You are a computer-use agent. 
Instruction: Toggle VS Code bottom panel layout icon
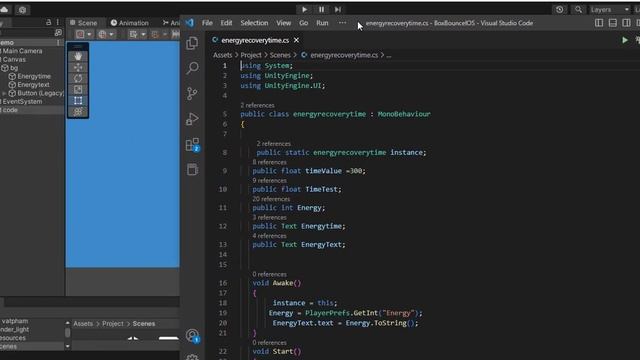click(x=613, y=23)
